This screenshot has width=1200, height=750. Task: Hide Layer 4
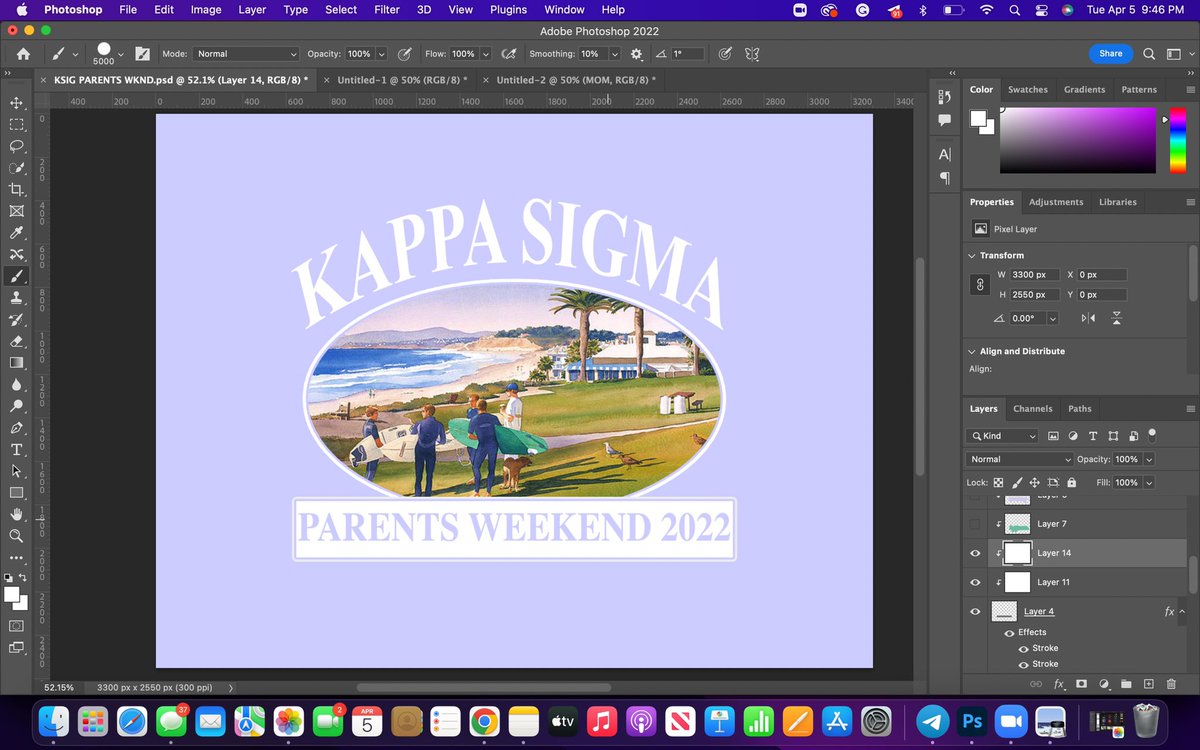coord(975,611)
